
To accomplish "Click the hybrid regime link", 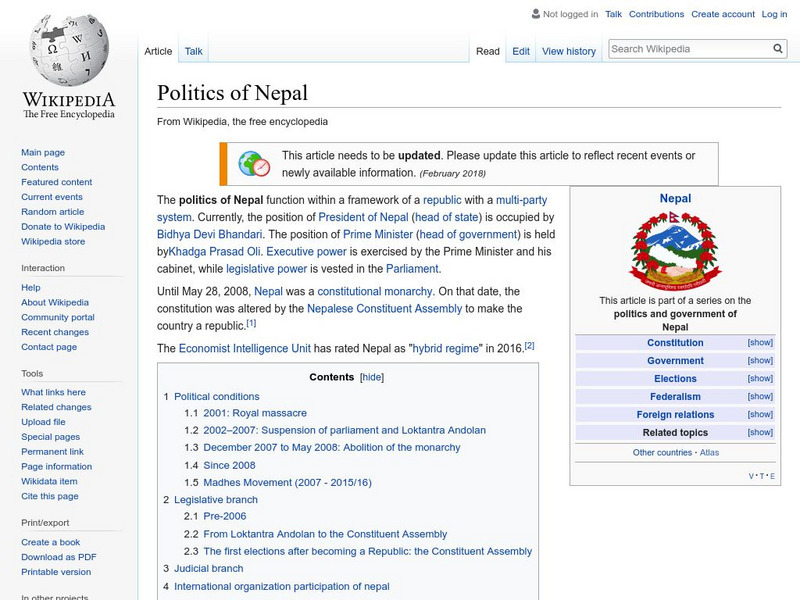I will [x=445, y=348].
